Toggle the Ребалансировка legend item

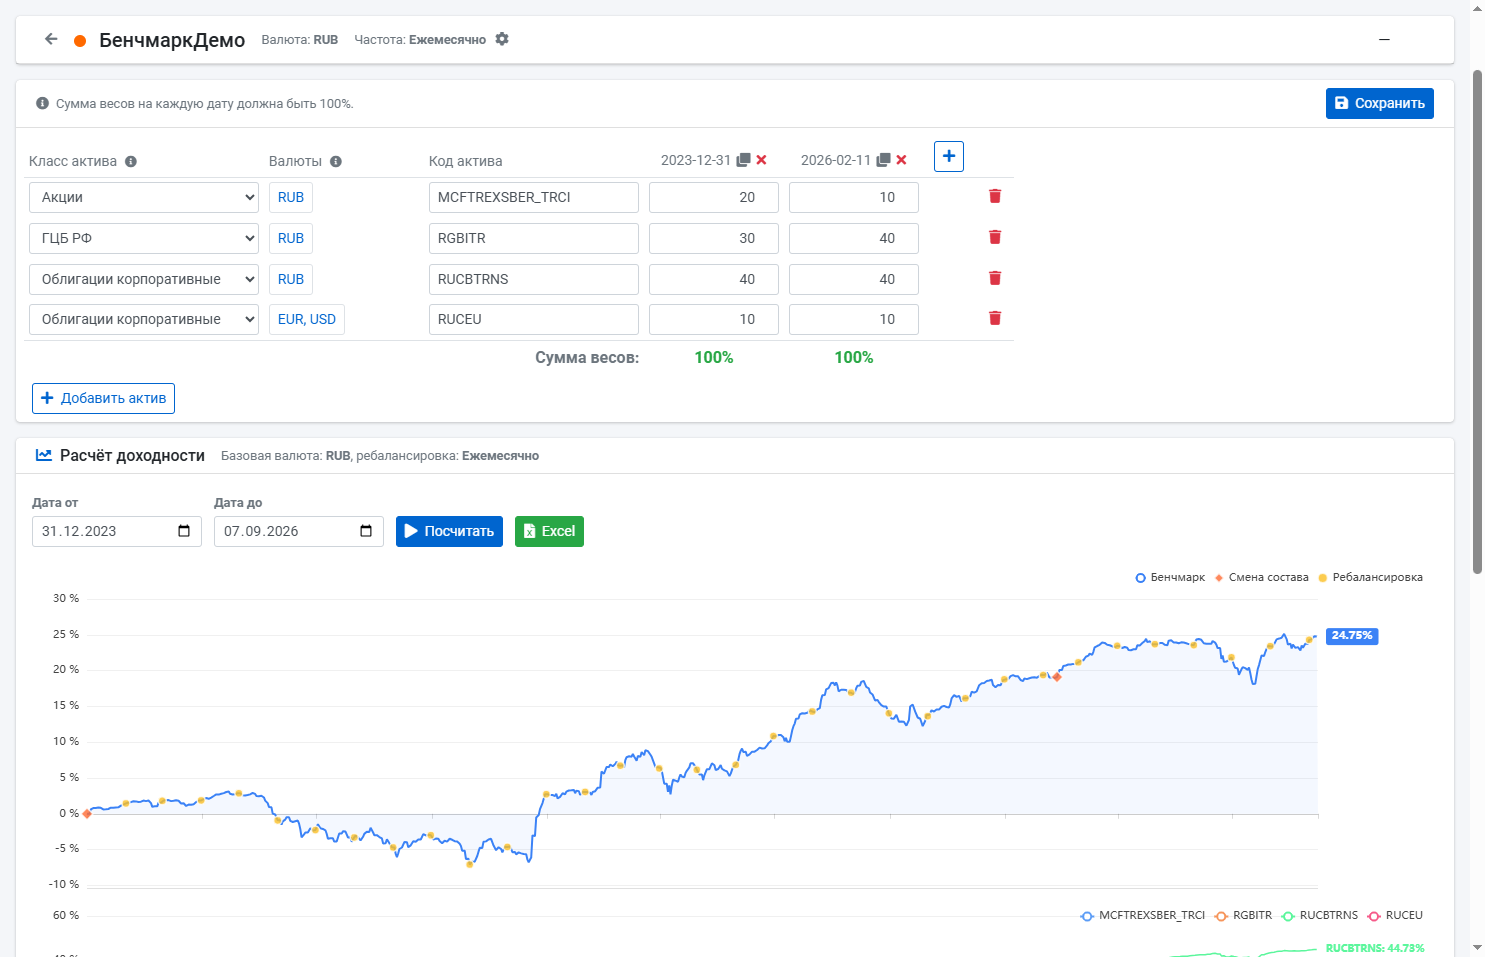click(x=1370, y=577)
